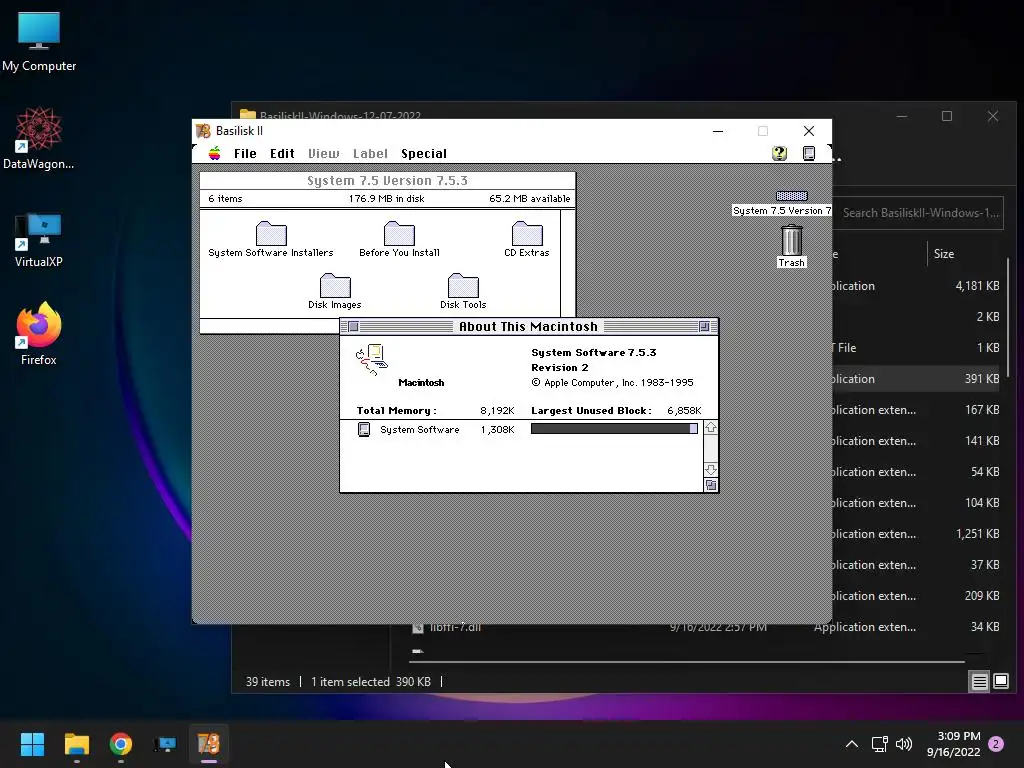1024x768 pixels.
Task: Click the System Software row icon
Action: (364, 429)
